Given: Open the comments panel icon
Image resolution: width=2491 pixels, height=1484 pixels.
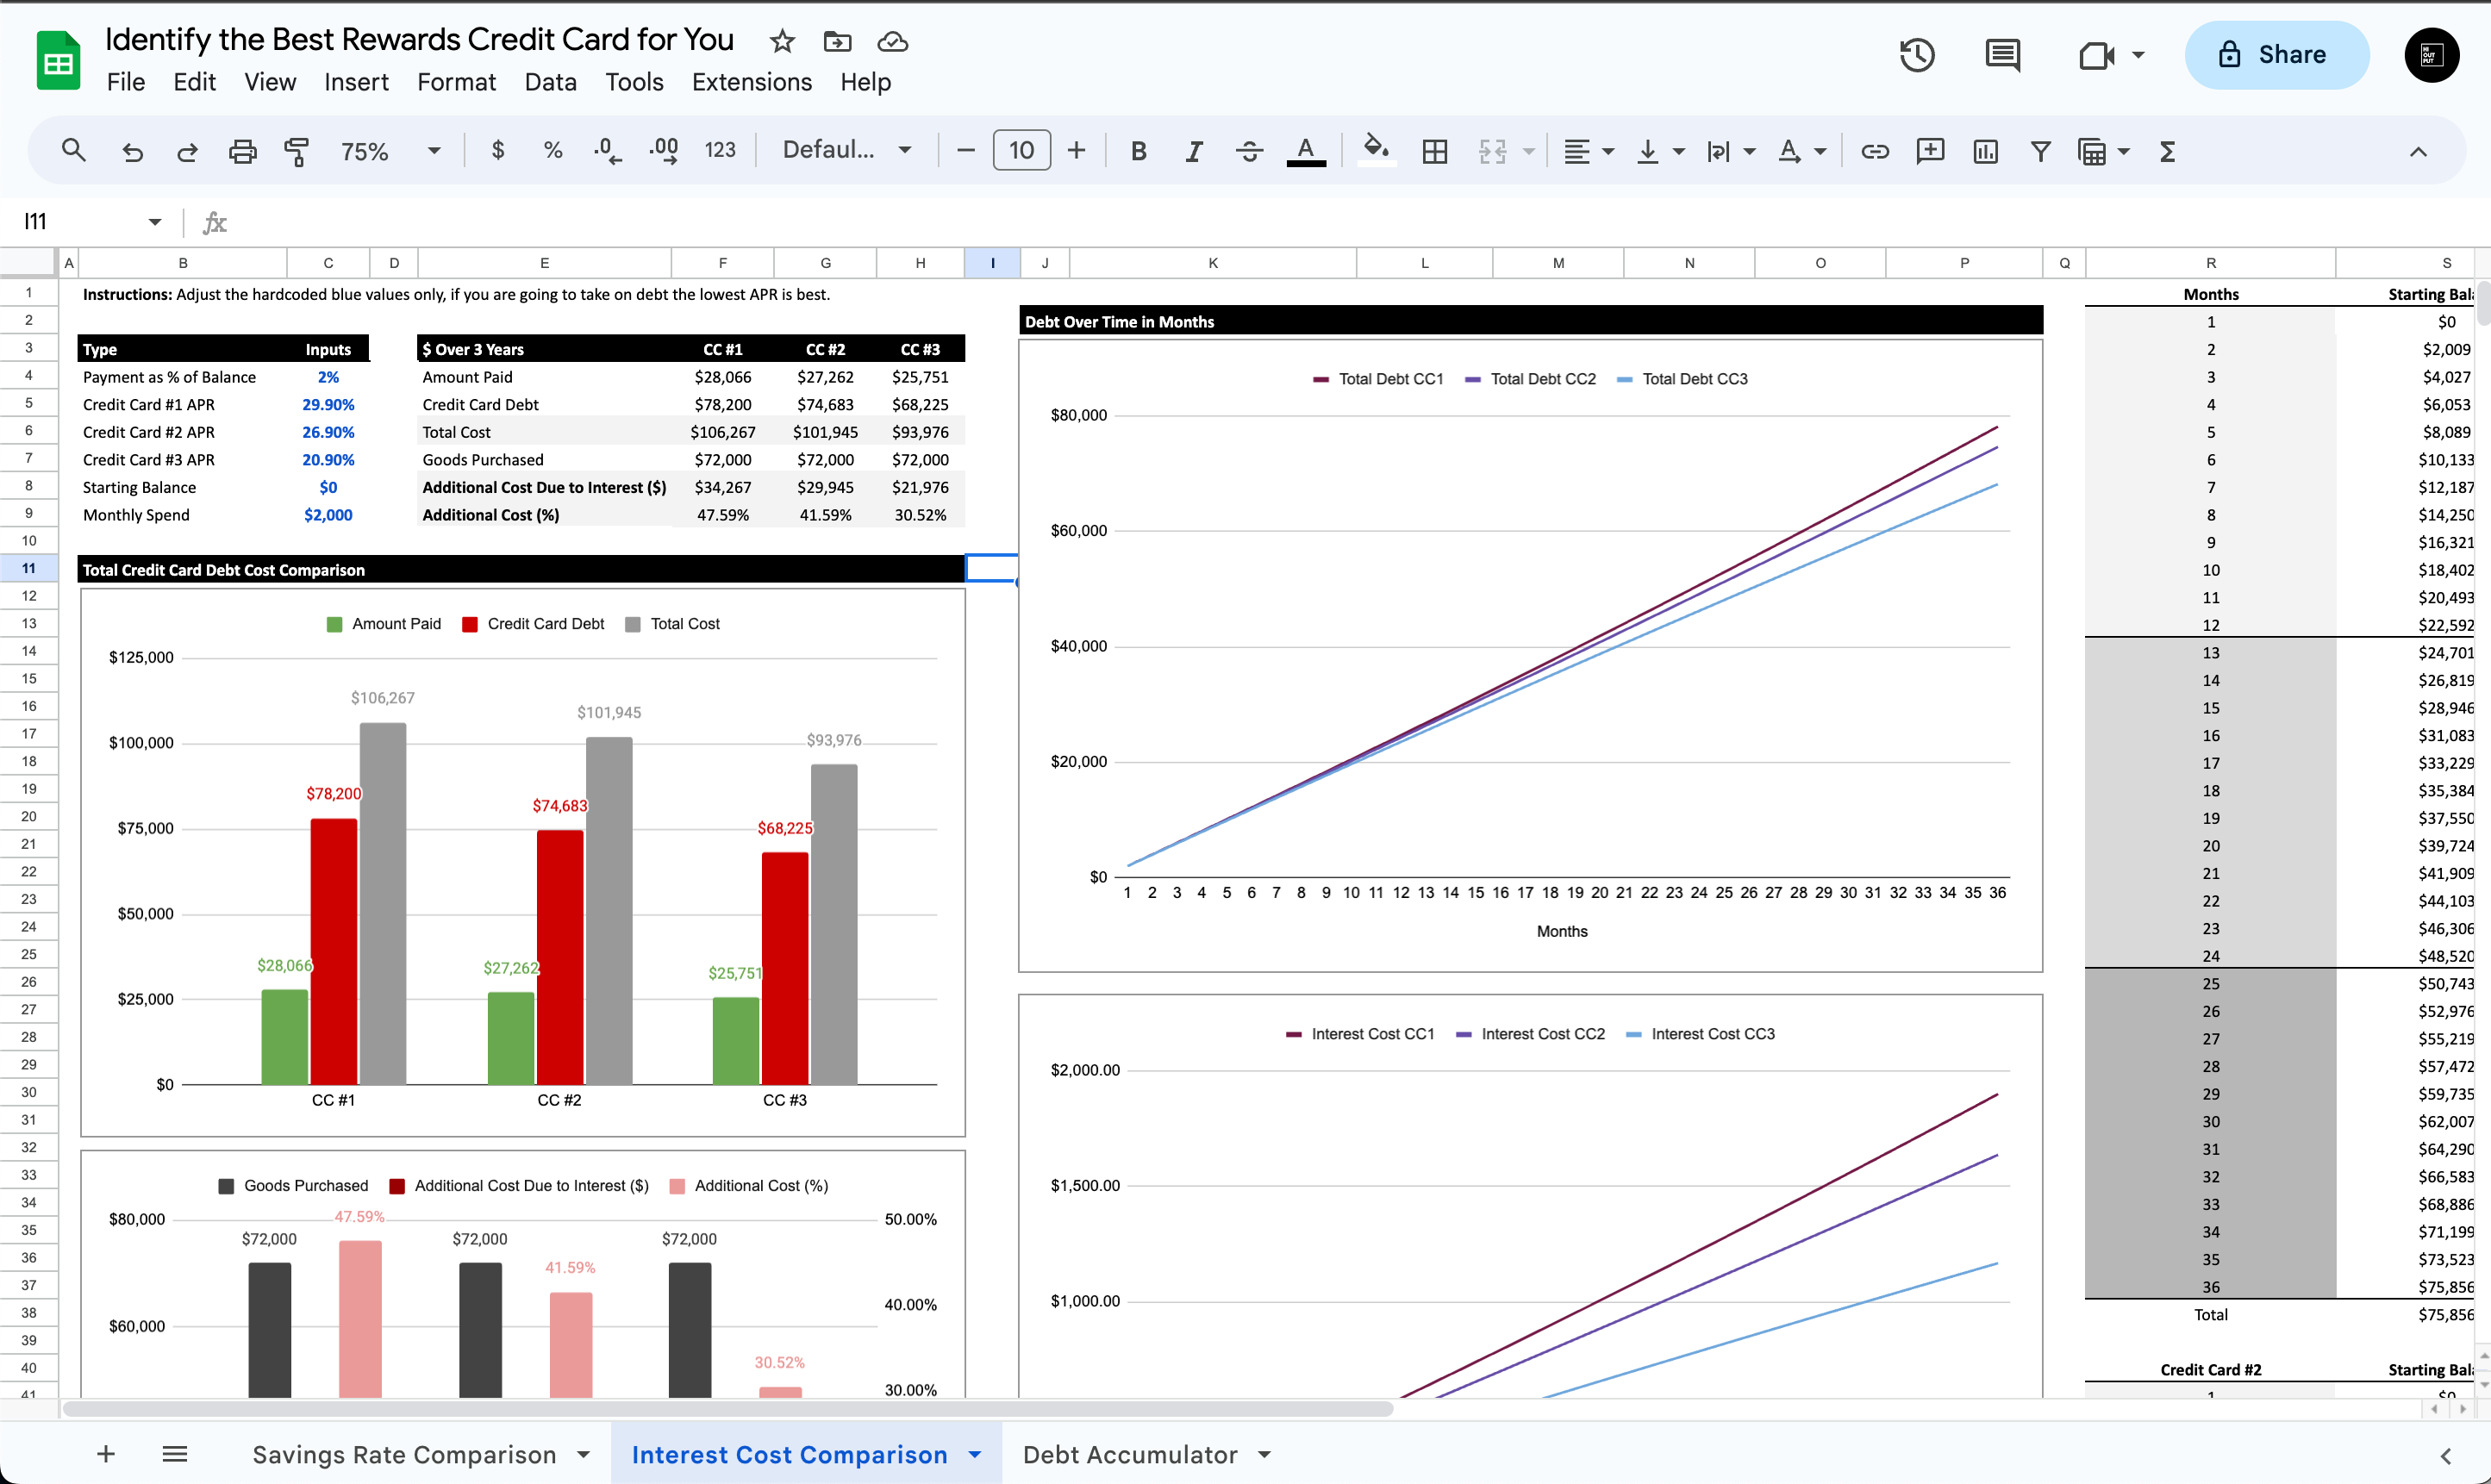Looking at the screenshot, I should point(2002,55).
